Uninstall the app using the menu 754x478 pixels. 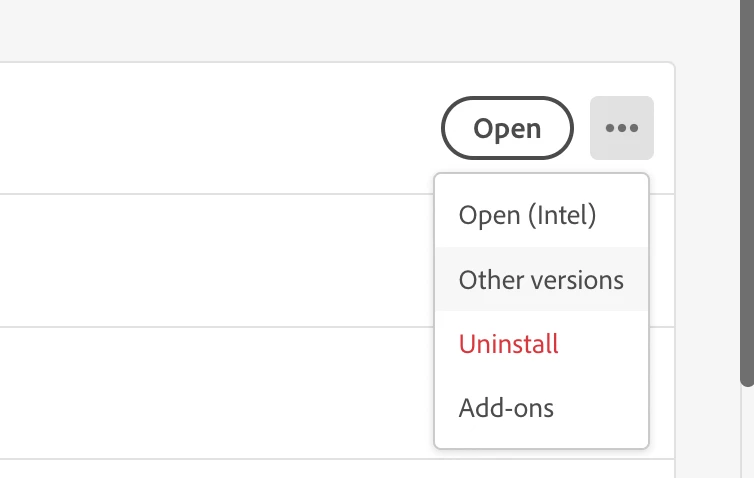(x=508, y=344)
